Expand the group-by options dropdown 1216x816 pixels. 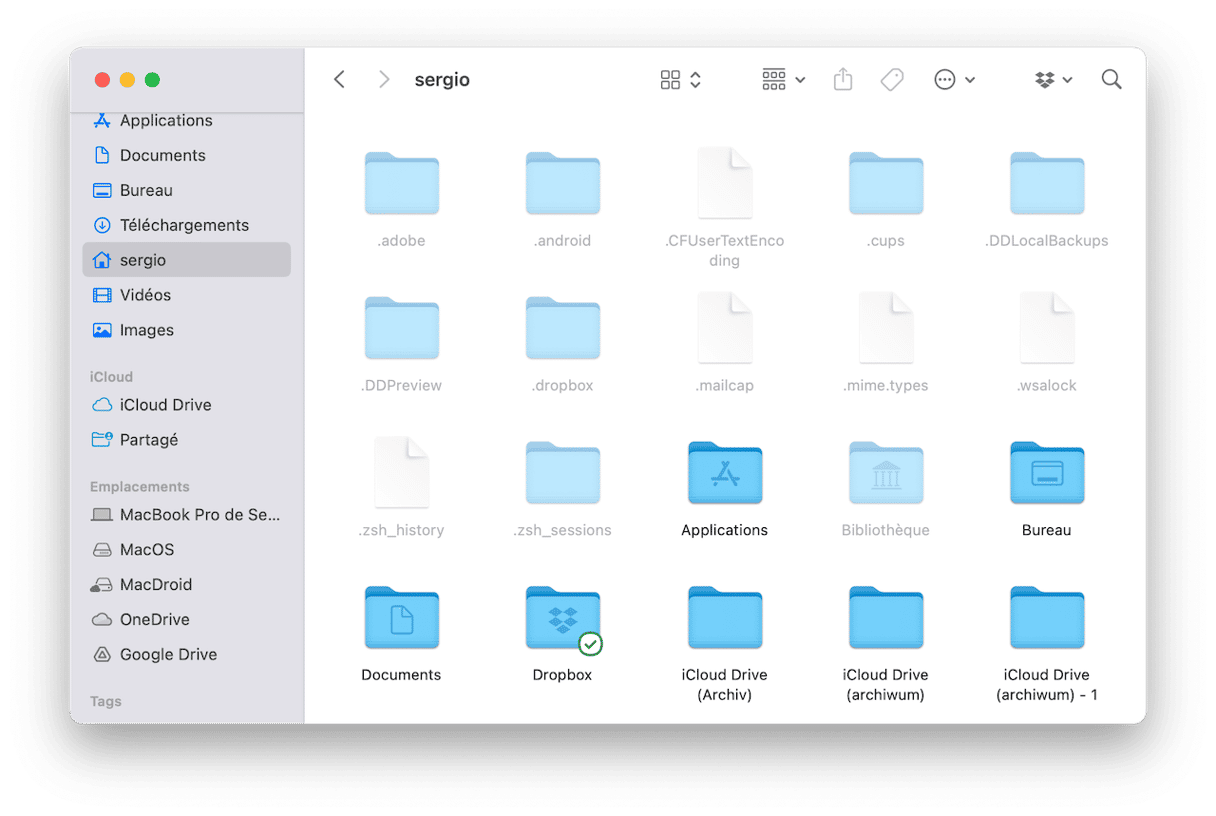(x=783, y=80)
